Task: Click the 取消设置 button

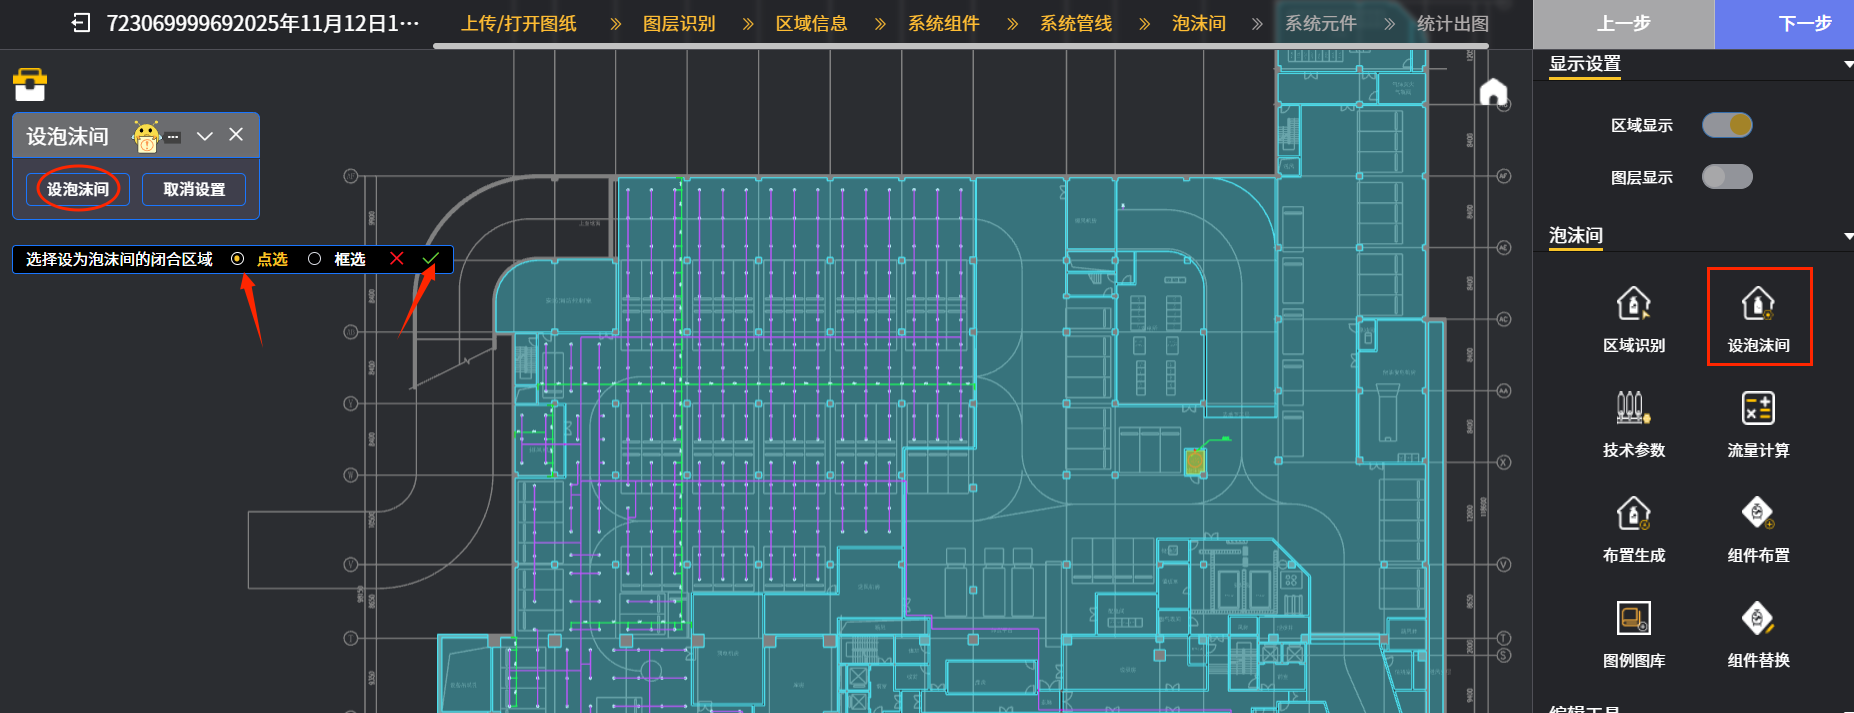Action: click(194, 189)
